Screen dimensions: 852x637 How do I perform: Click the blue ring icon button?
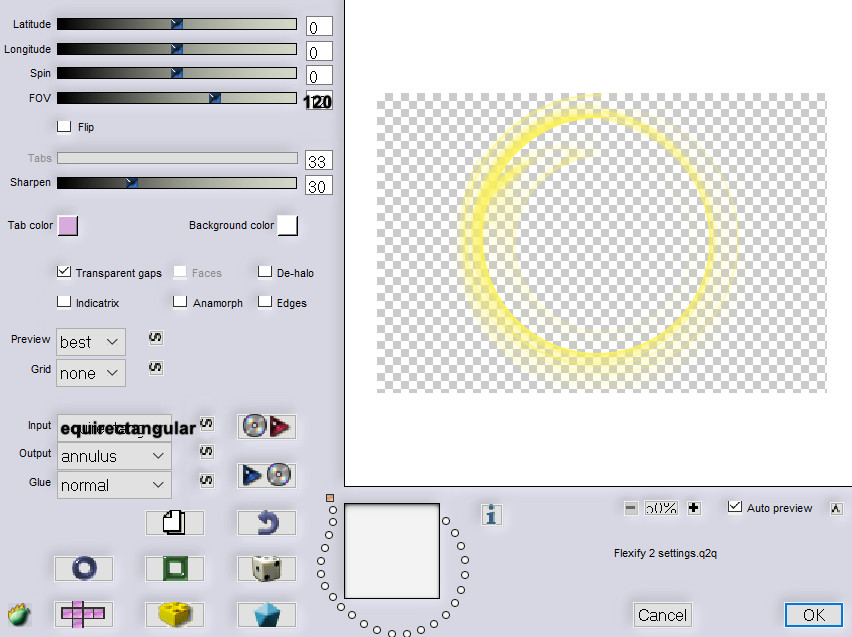(x=84, y=568)
